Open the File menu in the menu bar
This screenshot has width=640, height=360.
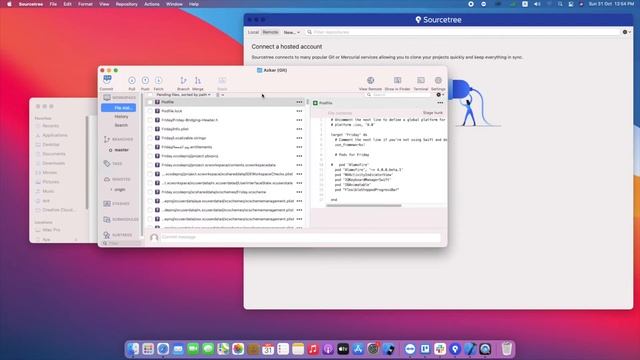(53, 4)
